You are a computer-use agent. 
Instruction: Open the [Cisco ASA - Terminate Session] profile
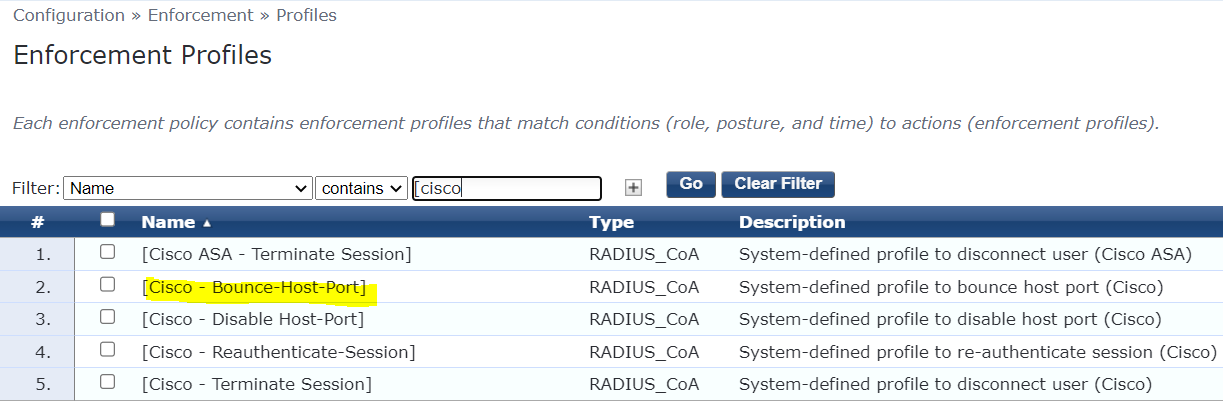coord(276,254)
